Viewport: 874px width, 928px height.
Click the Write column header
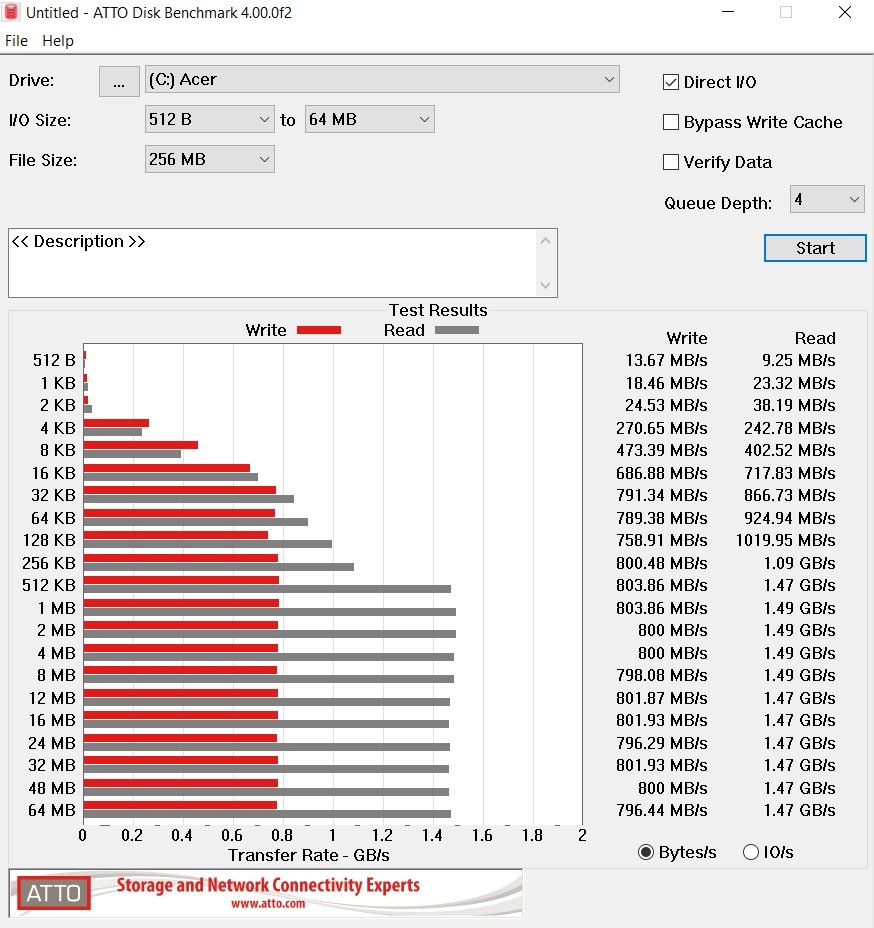(686, 338)
